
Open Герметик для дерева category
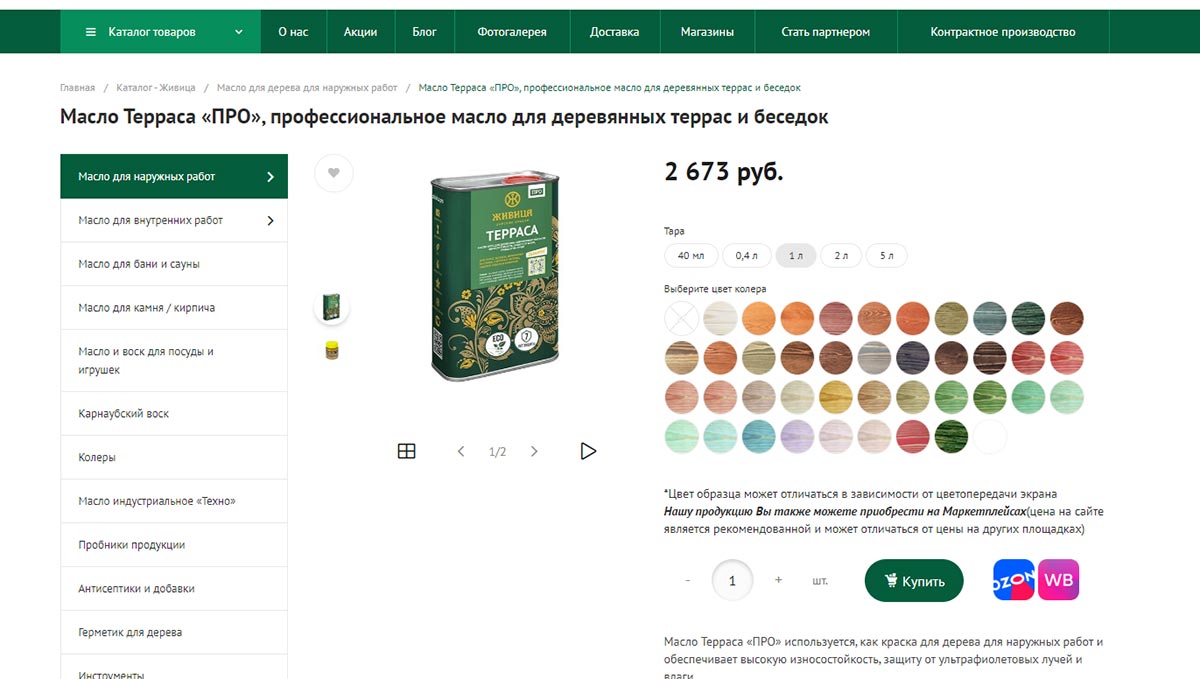(174, 633)
